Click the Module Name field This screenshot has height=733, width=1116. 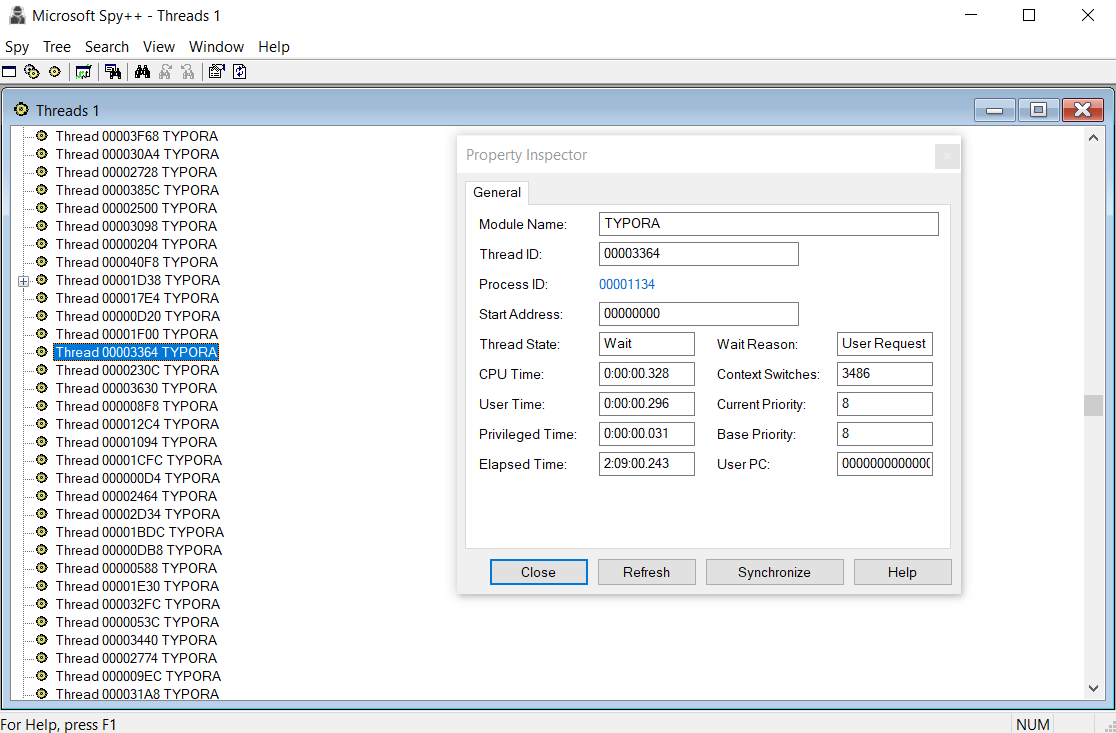pos(768,224)
